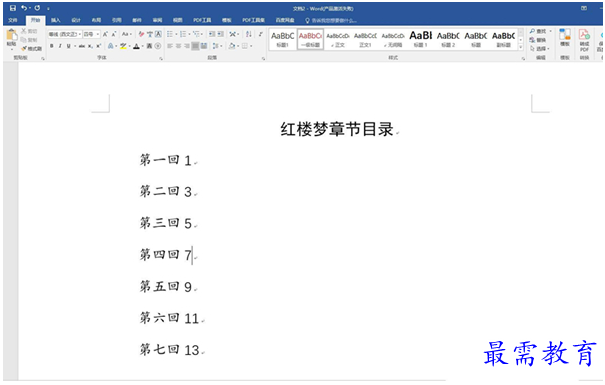This screenshot has height=385, width=605.
Task: Toggle italic formatting
Action: tap(60, 46)
